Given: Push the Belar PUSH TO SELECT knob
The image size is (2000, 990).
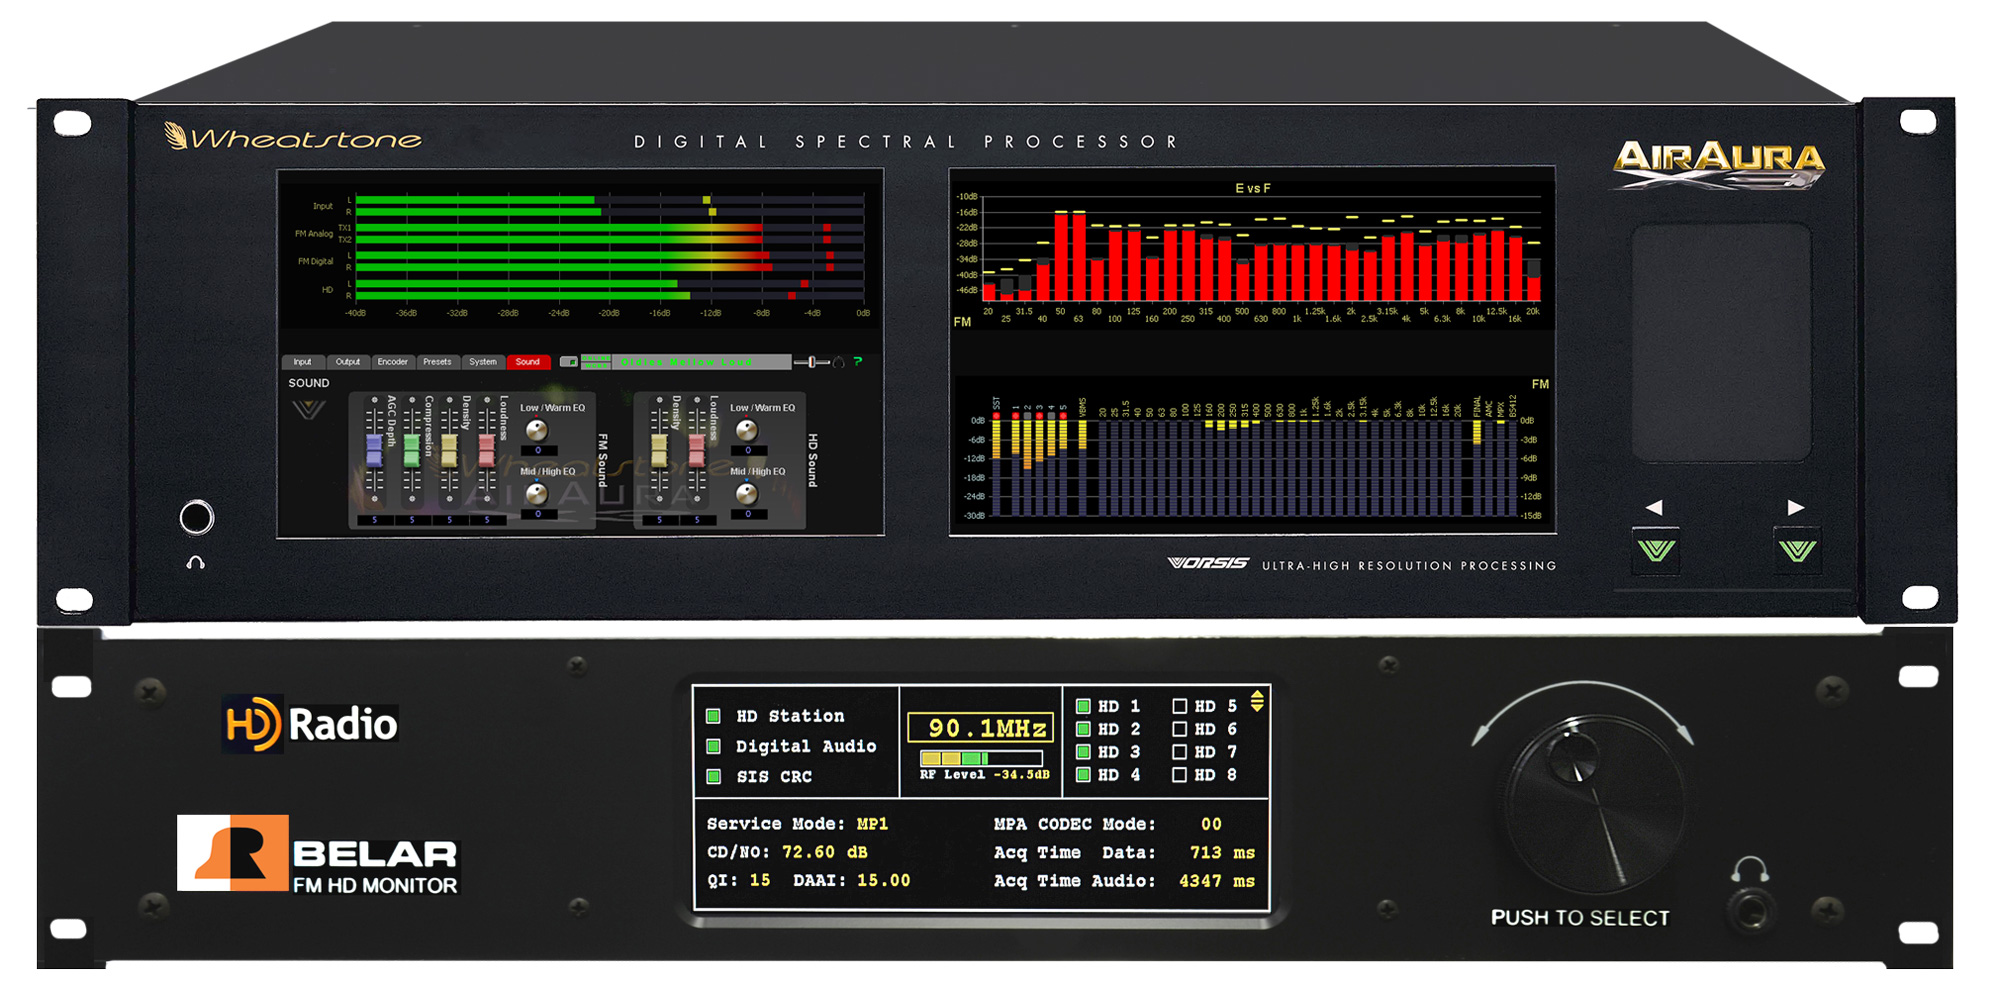Looking at the screenshot, I should (1597, 803).
